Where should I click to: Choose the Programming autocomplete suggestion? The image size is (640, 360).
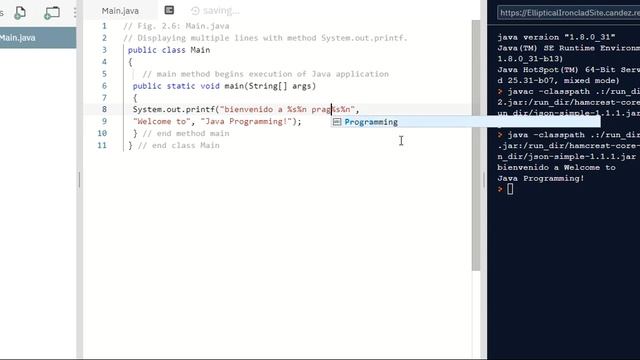465,122
